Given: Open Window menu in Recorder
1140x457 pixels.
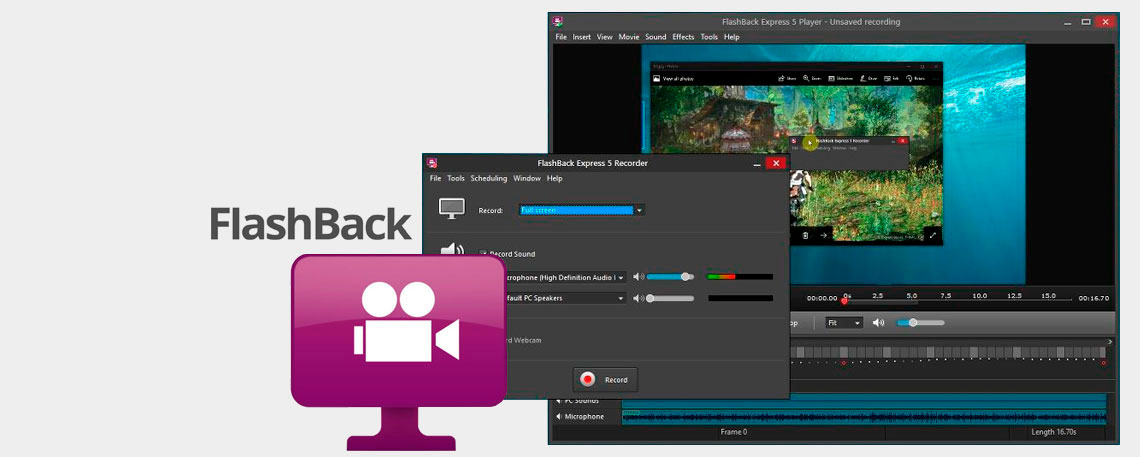Looking at the screenshot, I should pos(527,179).
